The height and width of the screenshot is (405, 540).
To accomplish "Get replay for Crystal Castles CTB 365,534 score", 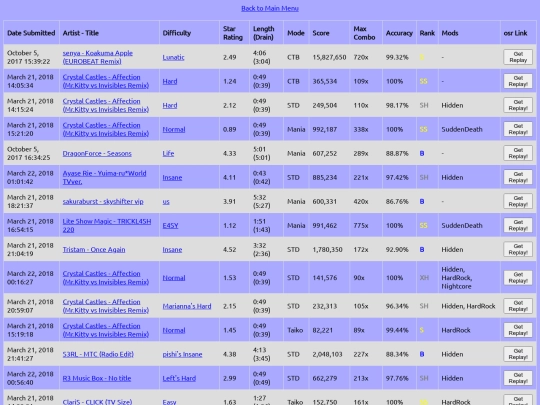I will [518, 81].
